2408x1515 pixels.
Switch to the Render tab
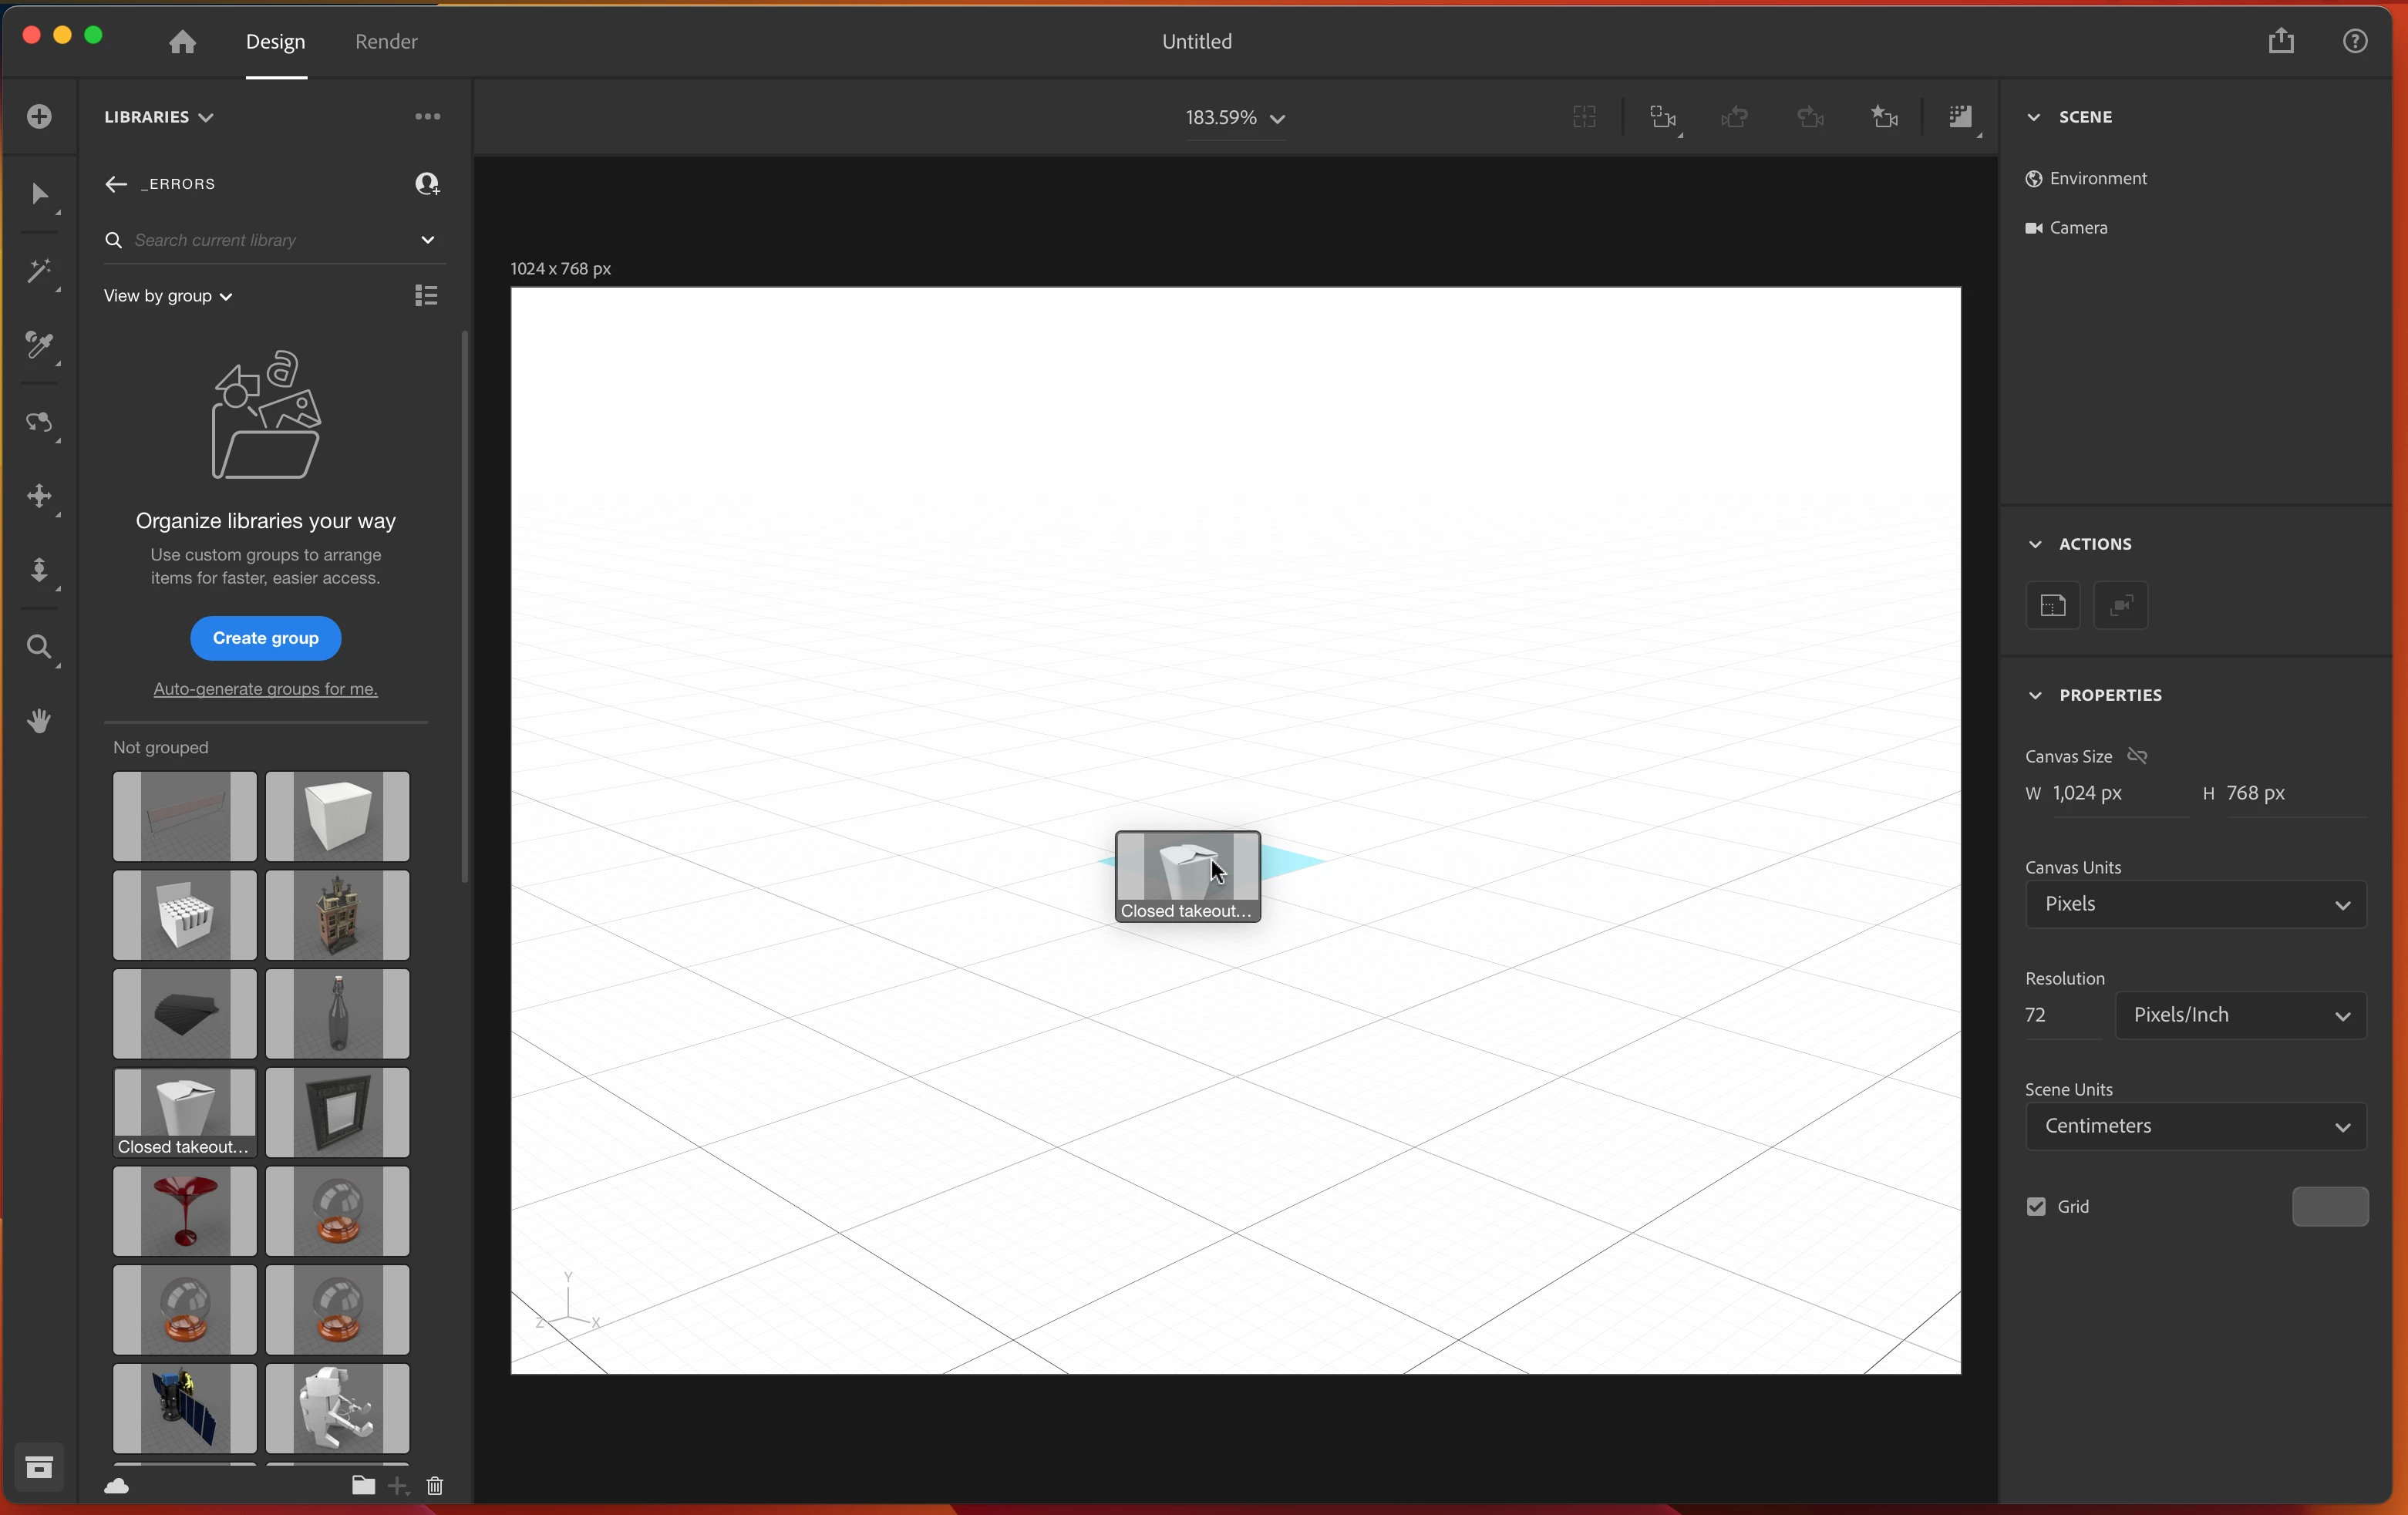[x=386, y=42]
